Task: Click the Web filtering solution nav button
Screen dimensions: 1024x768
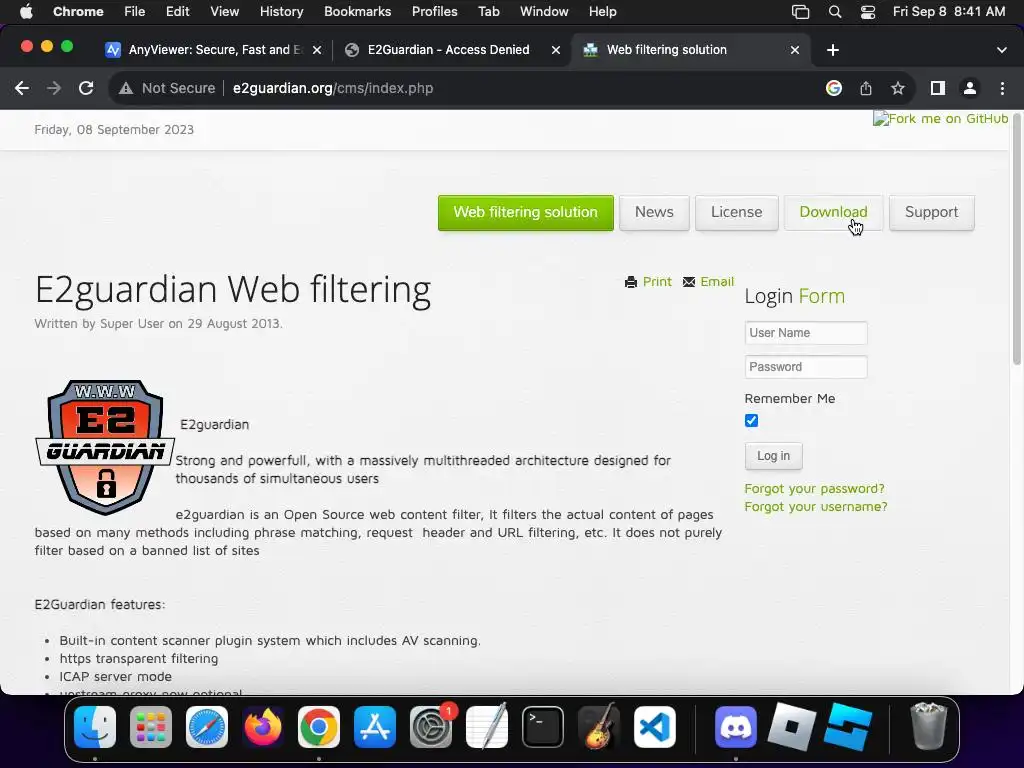Action: [x=526, y=212]
